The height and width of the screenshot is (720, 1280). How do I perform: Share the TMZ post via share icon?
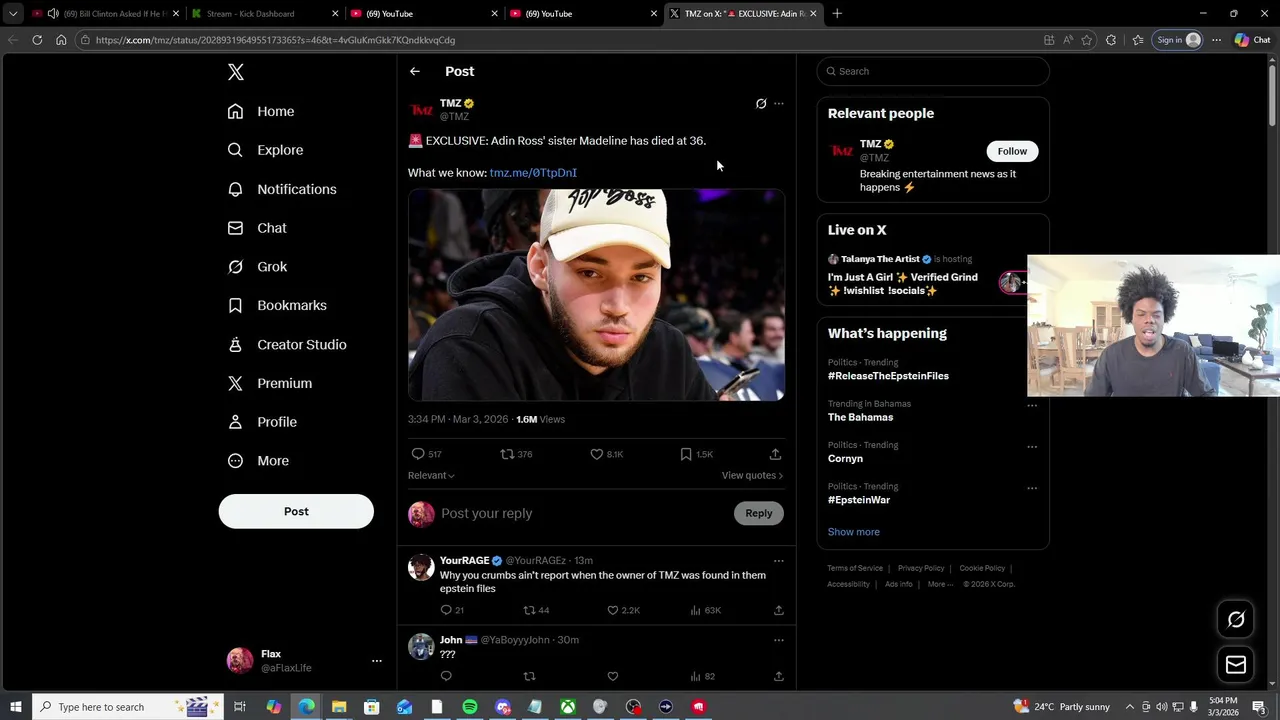click(775, 454)
